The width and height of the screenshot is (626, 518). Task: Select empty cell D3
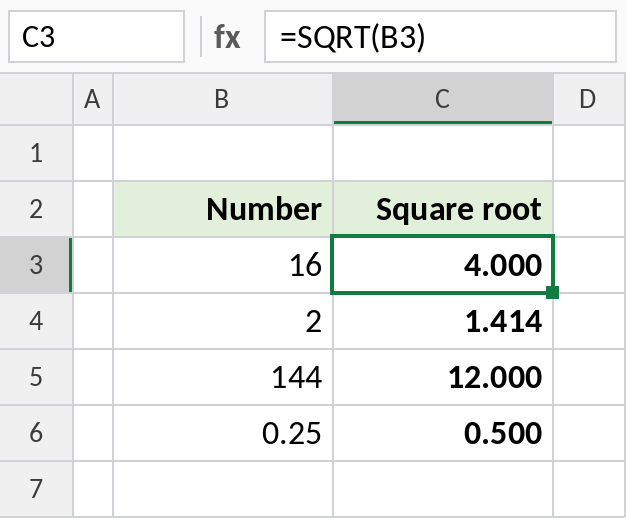(x=589, y=265)
